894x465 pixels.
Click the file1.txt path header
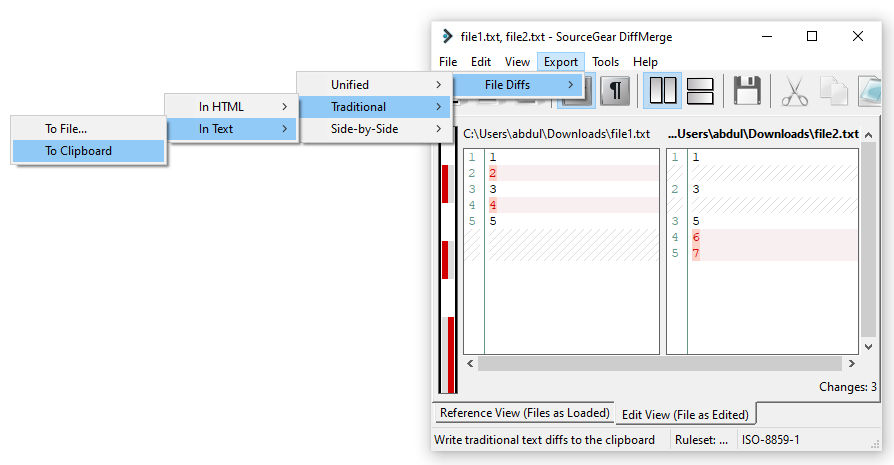[556, 134]
